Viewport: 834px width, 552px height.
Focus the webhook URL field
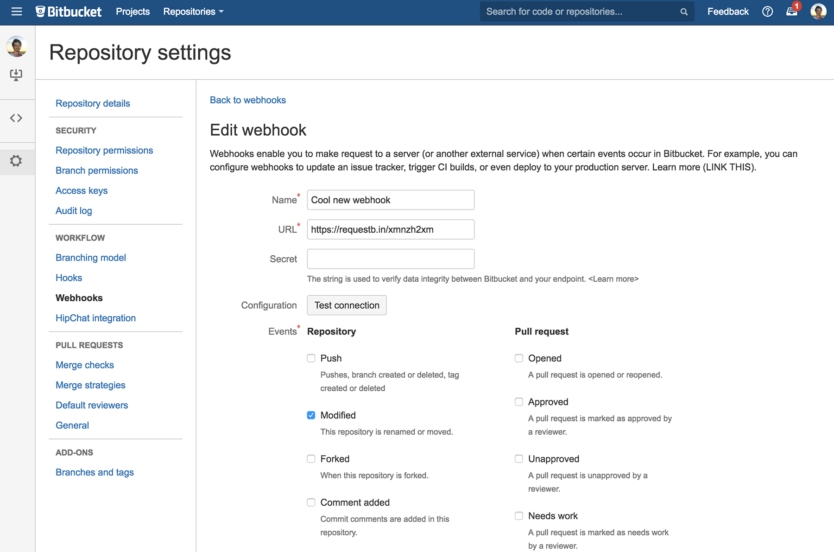(x=390, y=230)
